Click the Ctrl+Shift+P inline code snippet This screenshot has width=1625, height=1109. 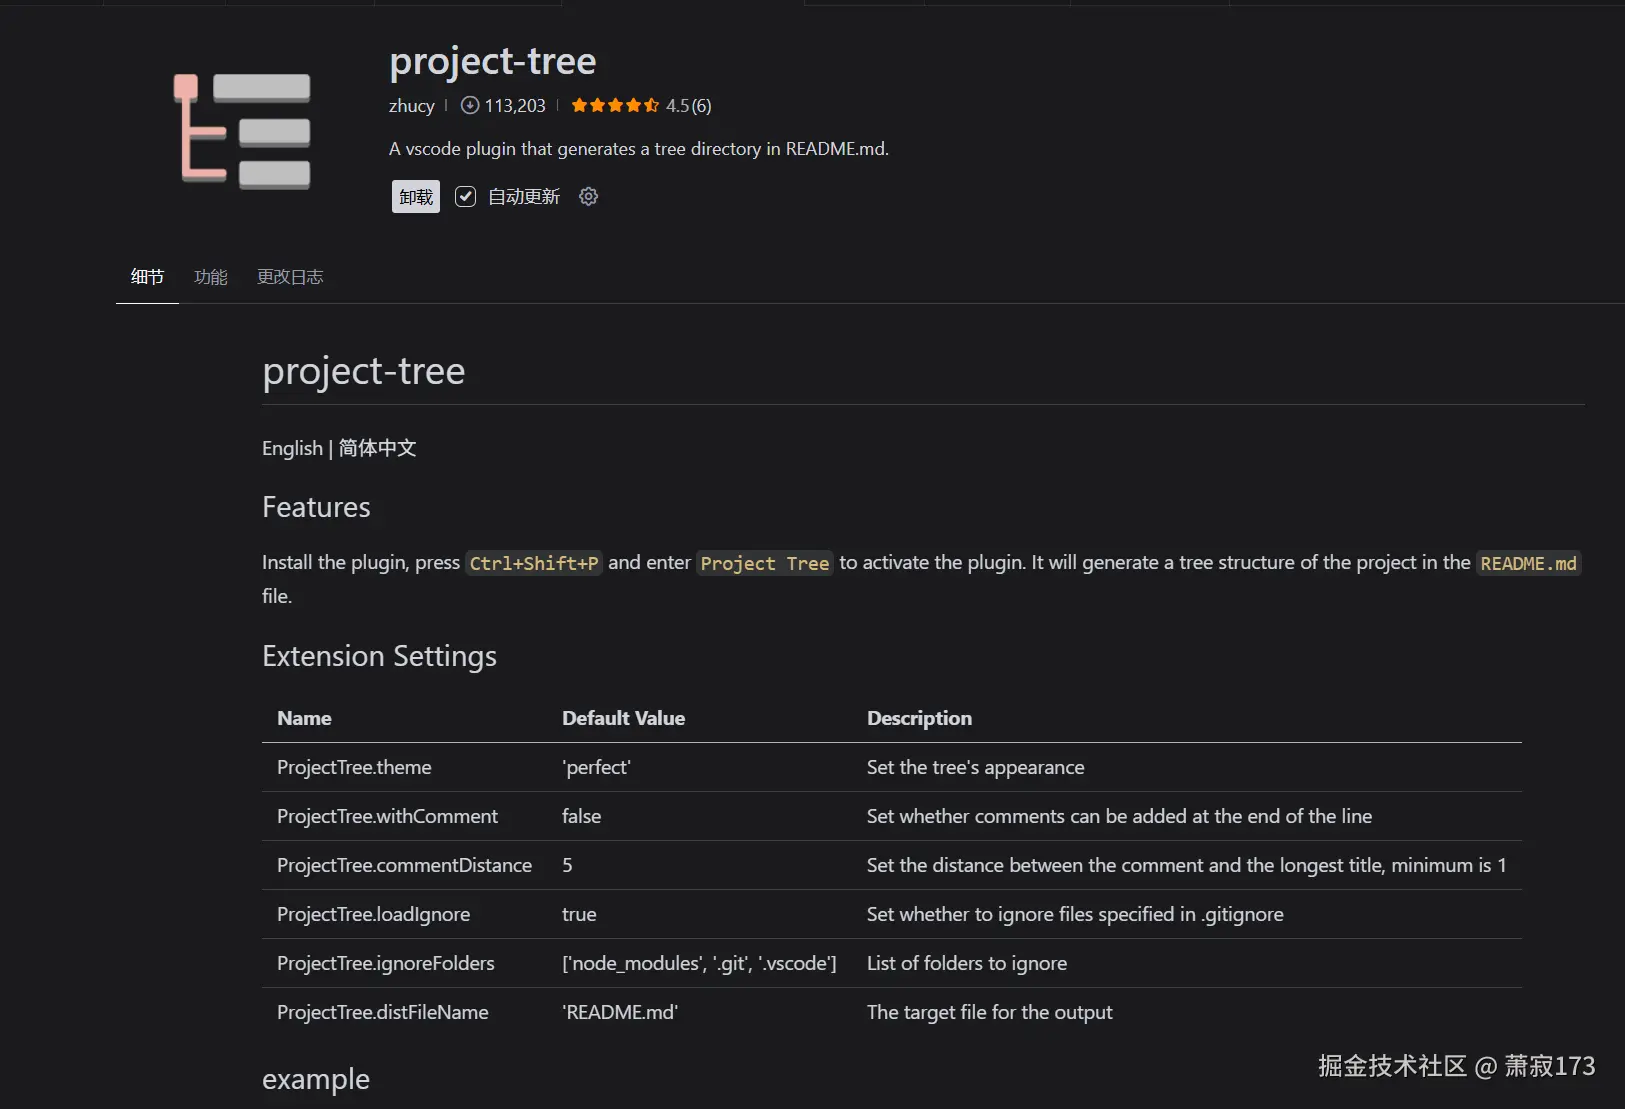[x=534, y=563]
